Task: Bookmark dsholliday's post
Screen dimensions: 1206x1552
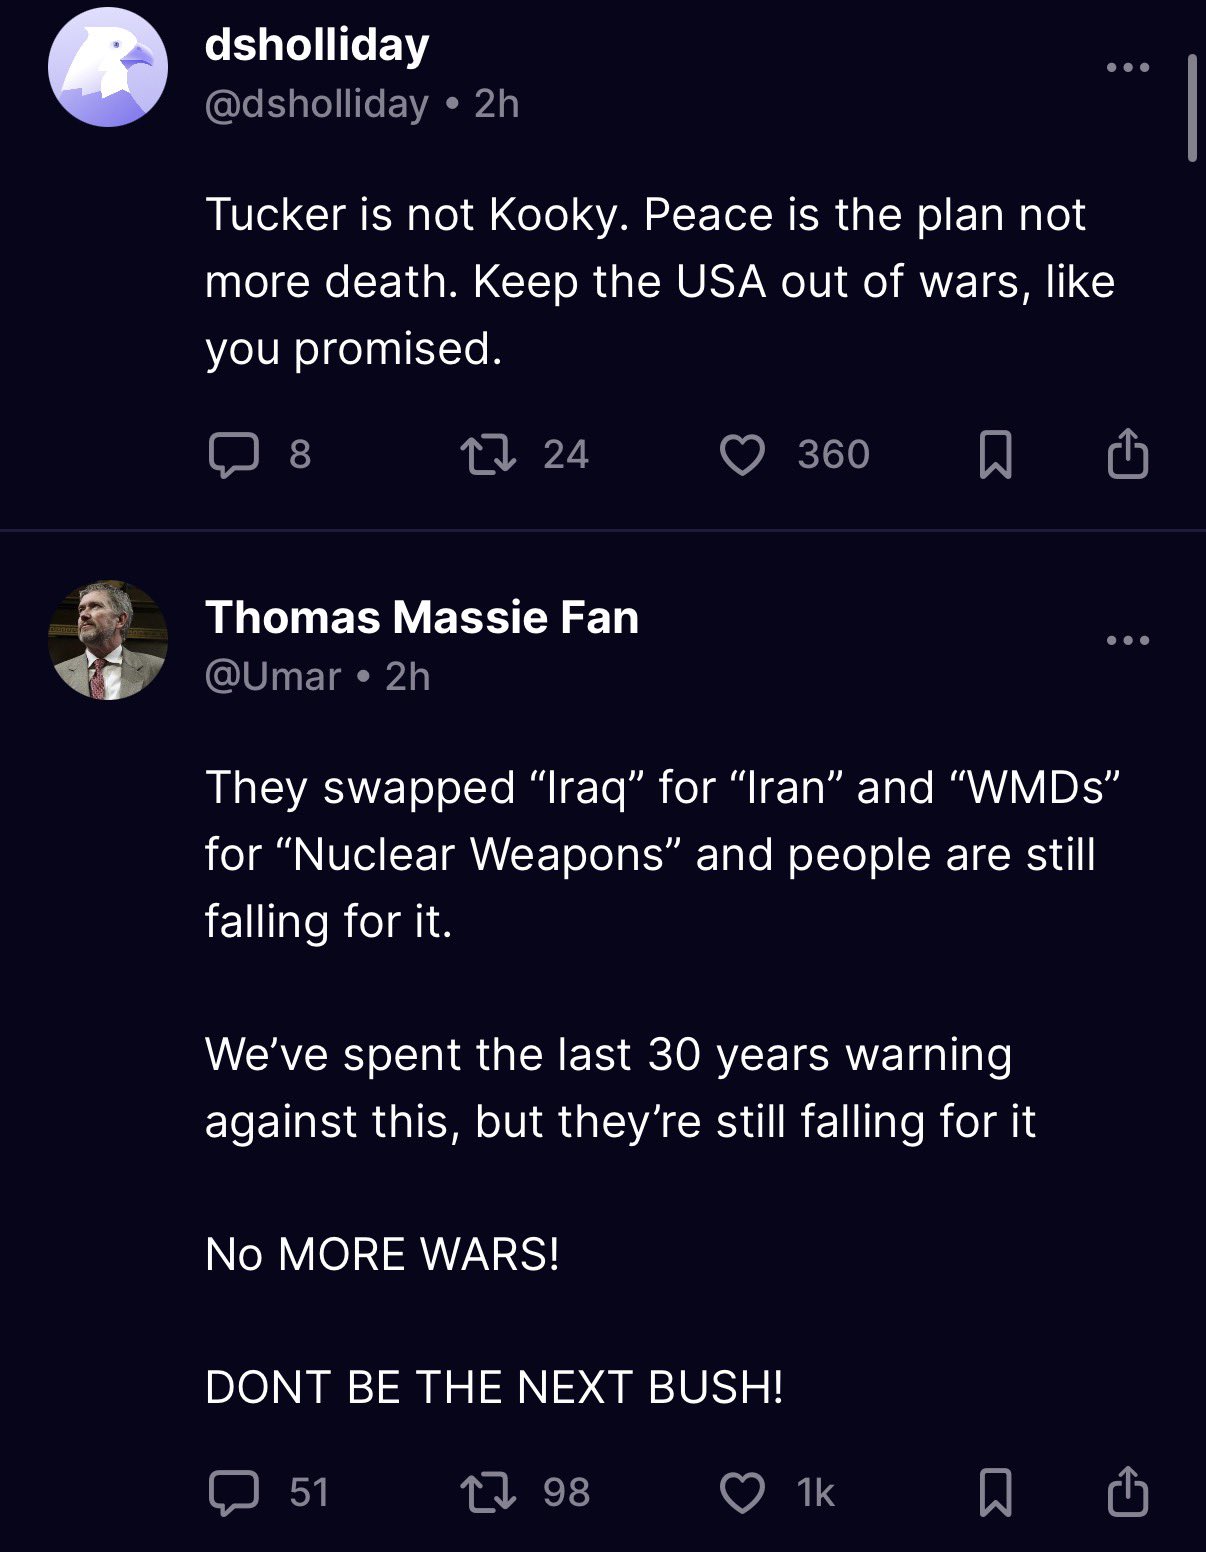Action: click(995, 455)
